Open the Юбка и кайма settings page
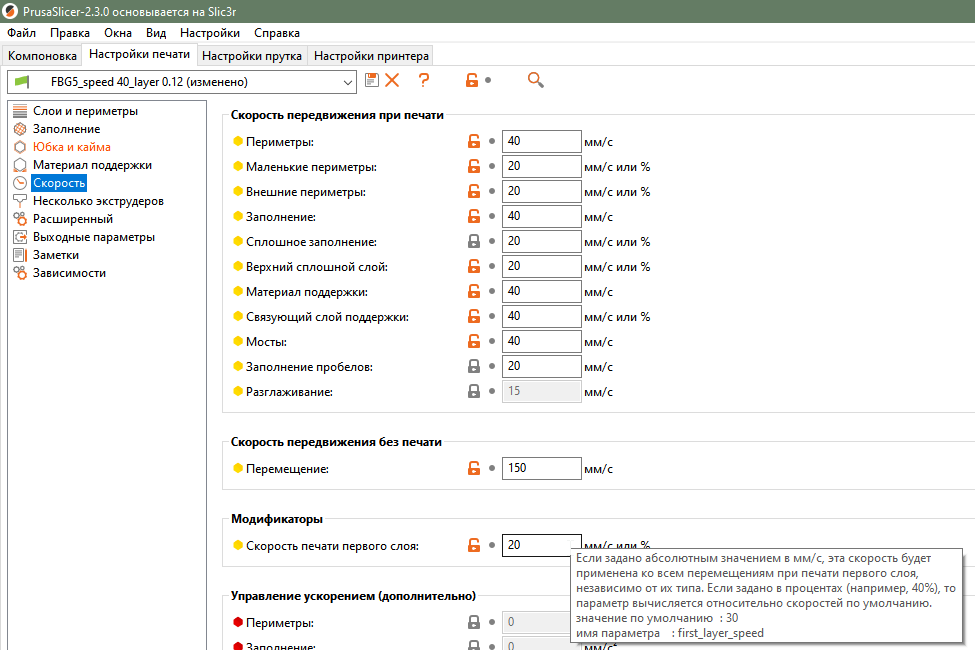The height and width of the screenshot is (650, 975). tap(71, 147)
